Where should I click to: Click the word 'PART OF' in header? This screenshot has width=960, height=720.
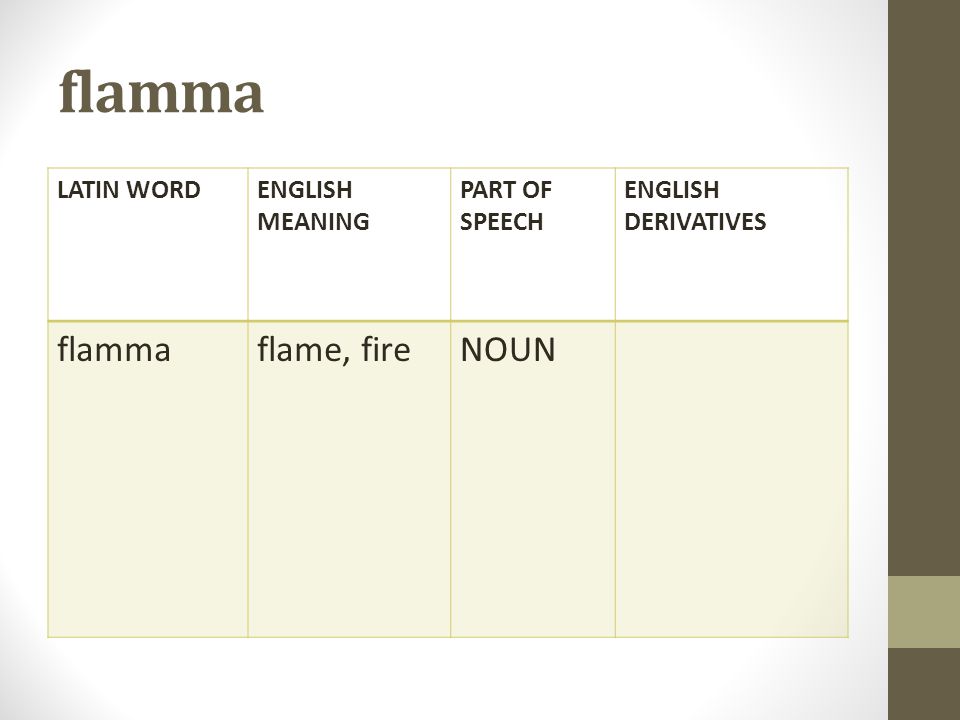click(506, 190)
